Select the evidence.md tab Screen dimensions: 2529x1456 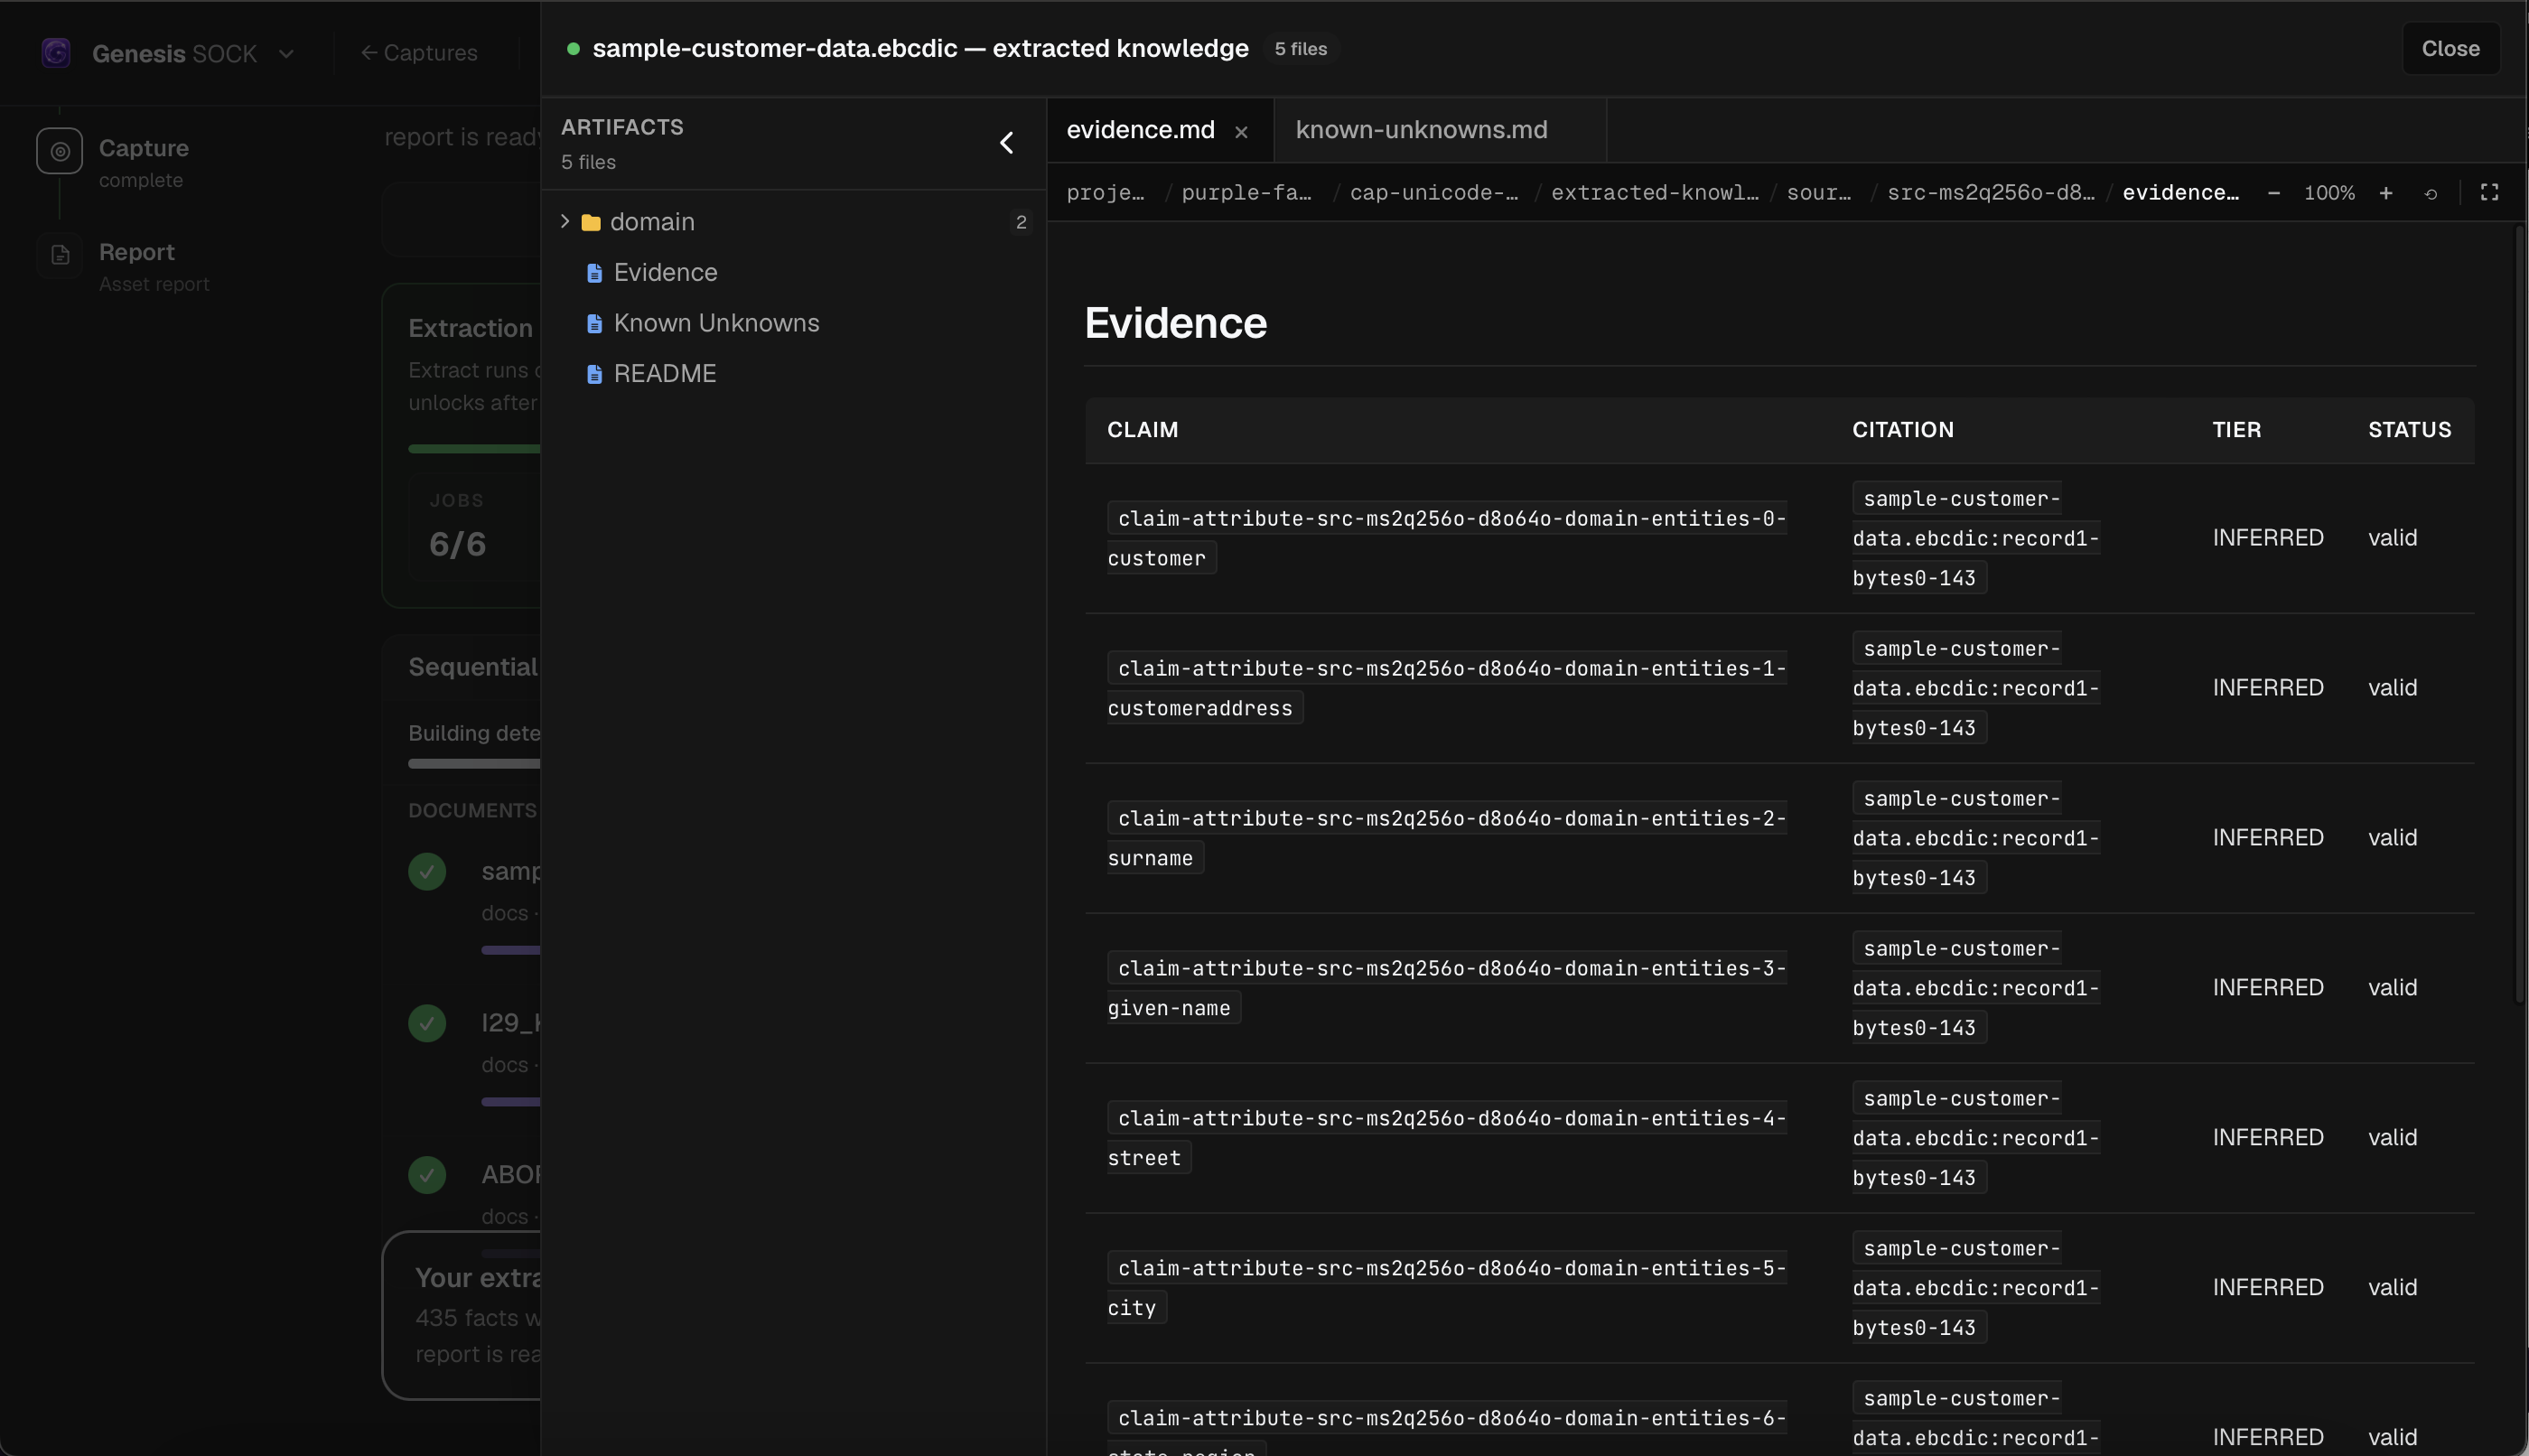click(1141, 130)
